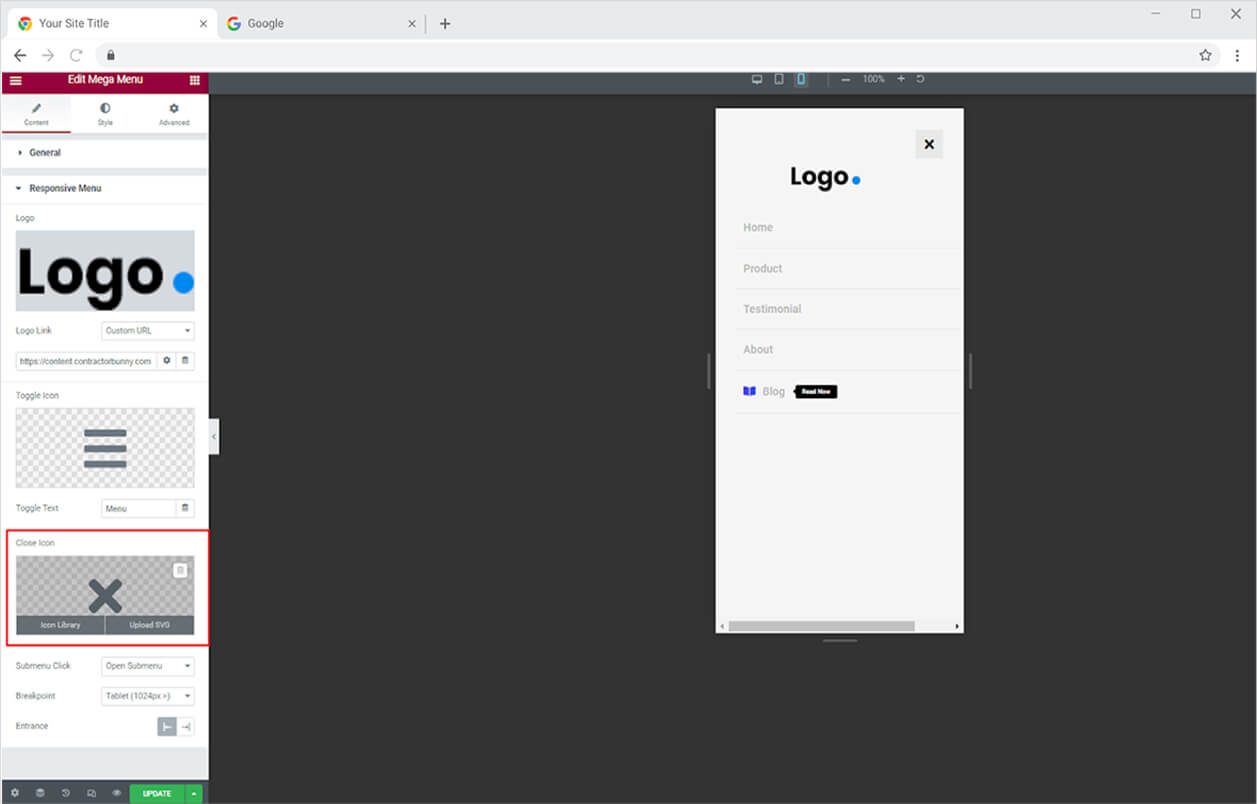Switch preview to desktop device view

click(x=757, y=79)
